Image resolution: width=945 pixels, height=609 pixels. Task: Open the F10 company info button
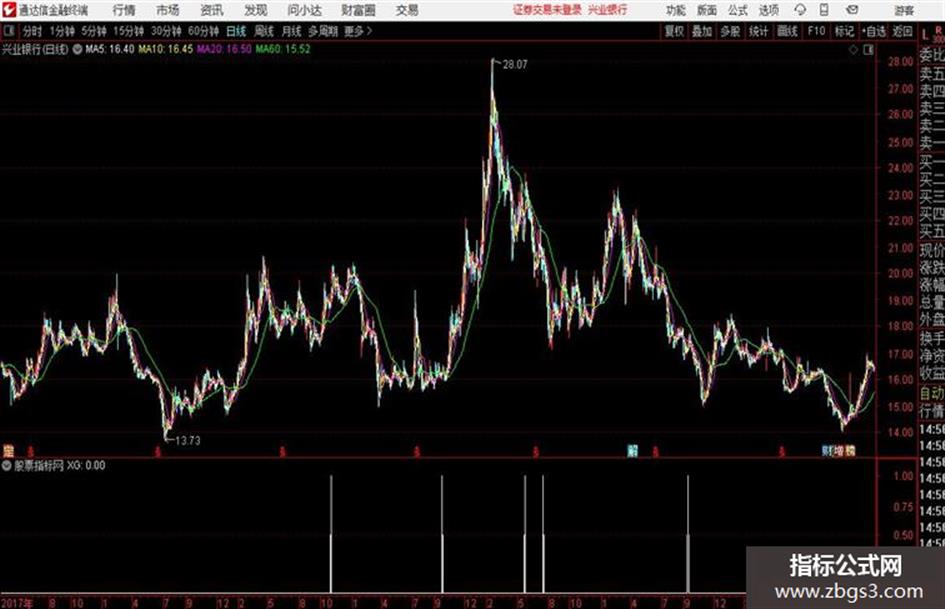(x=816, y=31)
